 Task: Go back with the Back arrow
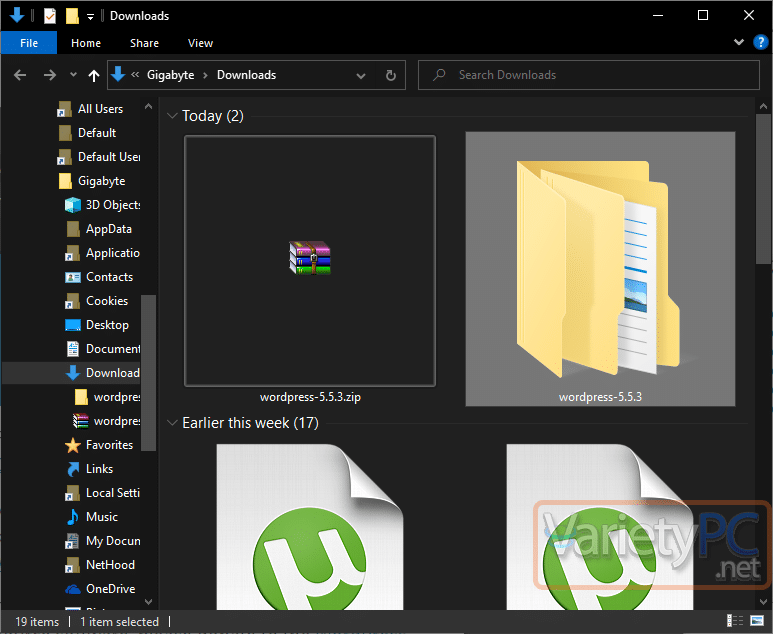[20, 75]
